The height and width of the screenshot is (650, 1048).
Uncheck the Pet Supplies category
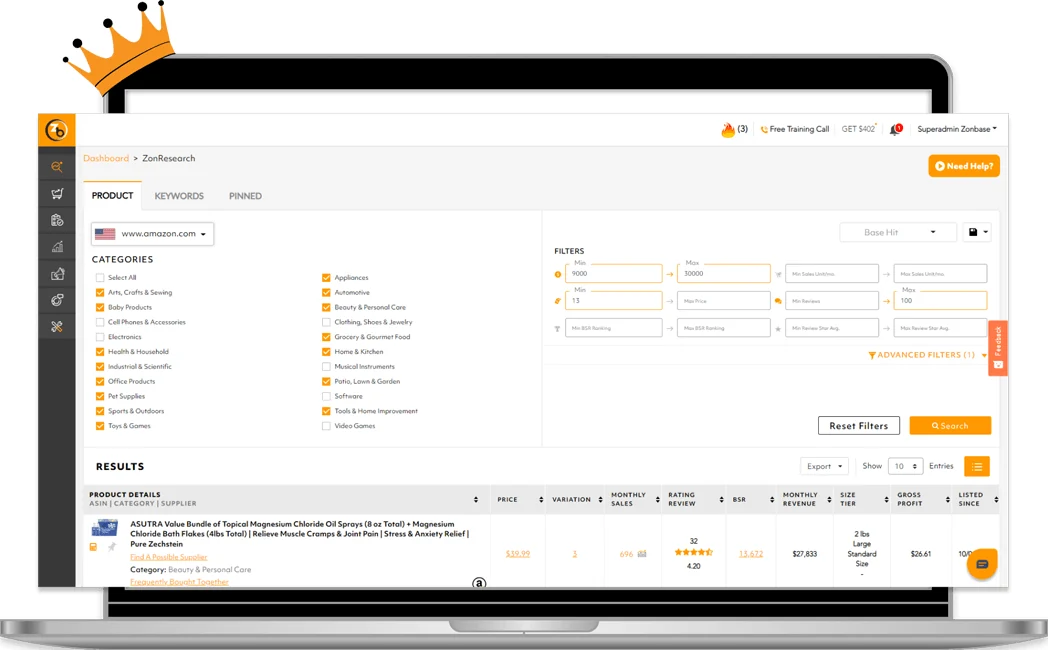(100, 396)
